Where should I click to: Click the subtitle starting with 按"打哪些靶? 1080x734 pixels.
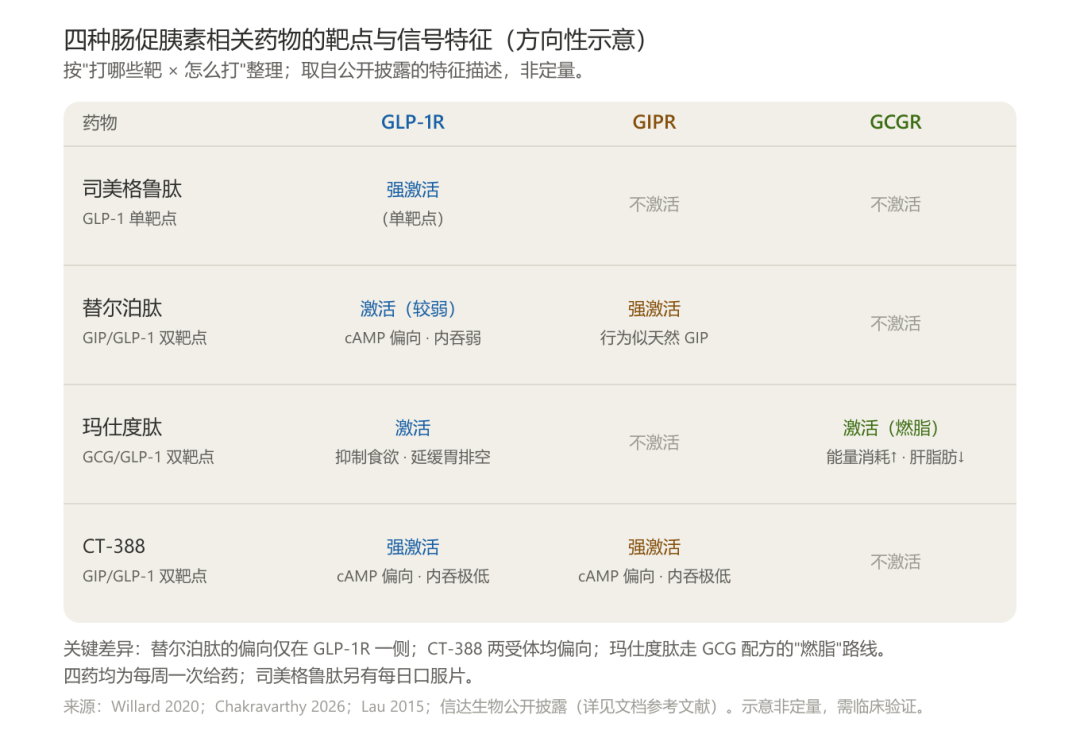pos(324,70)
